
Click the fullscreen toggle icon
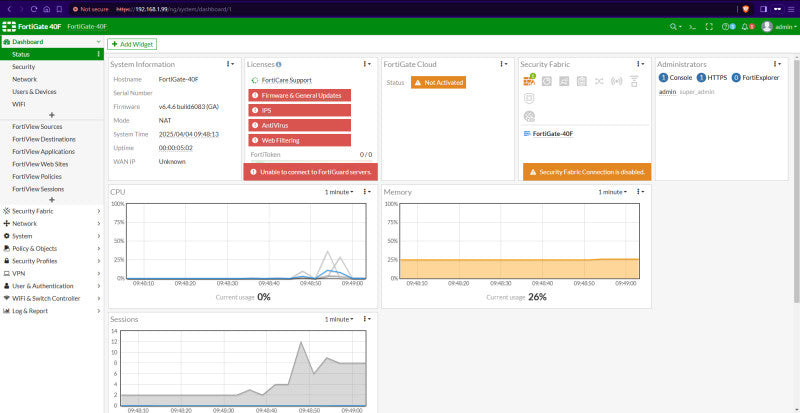(x=709, y=27)
